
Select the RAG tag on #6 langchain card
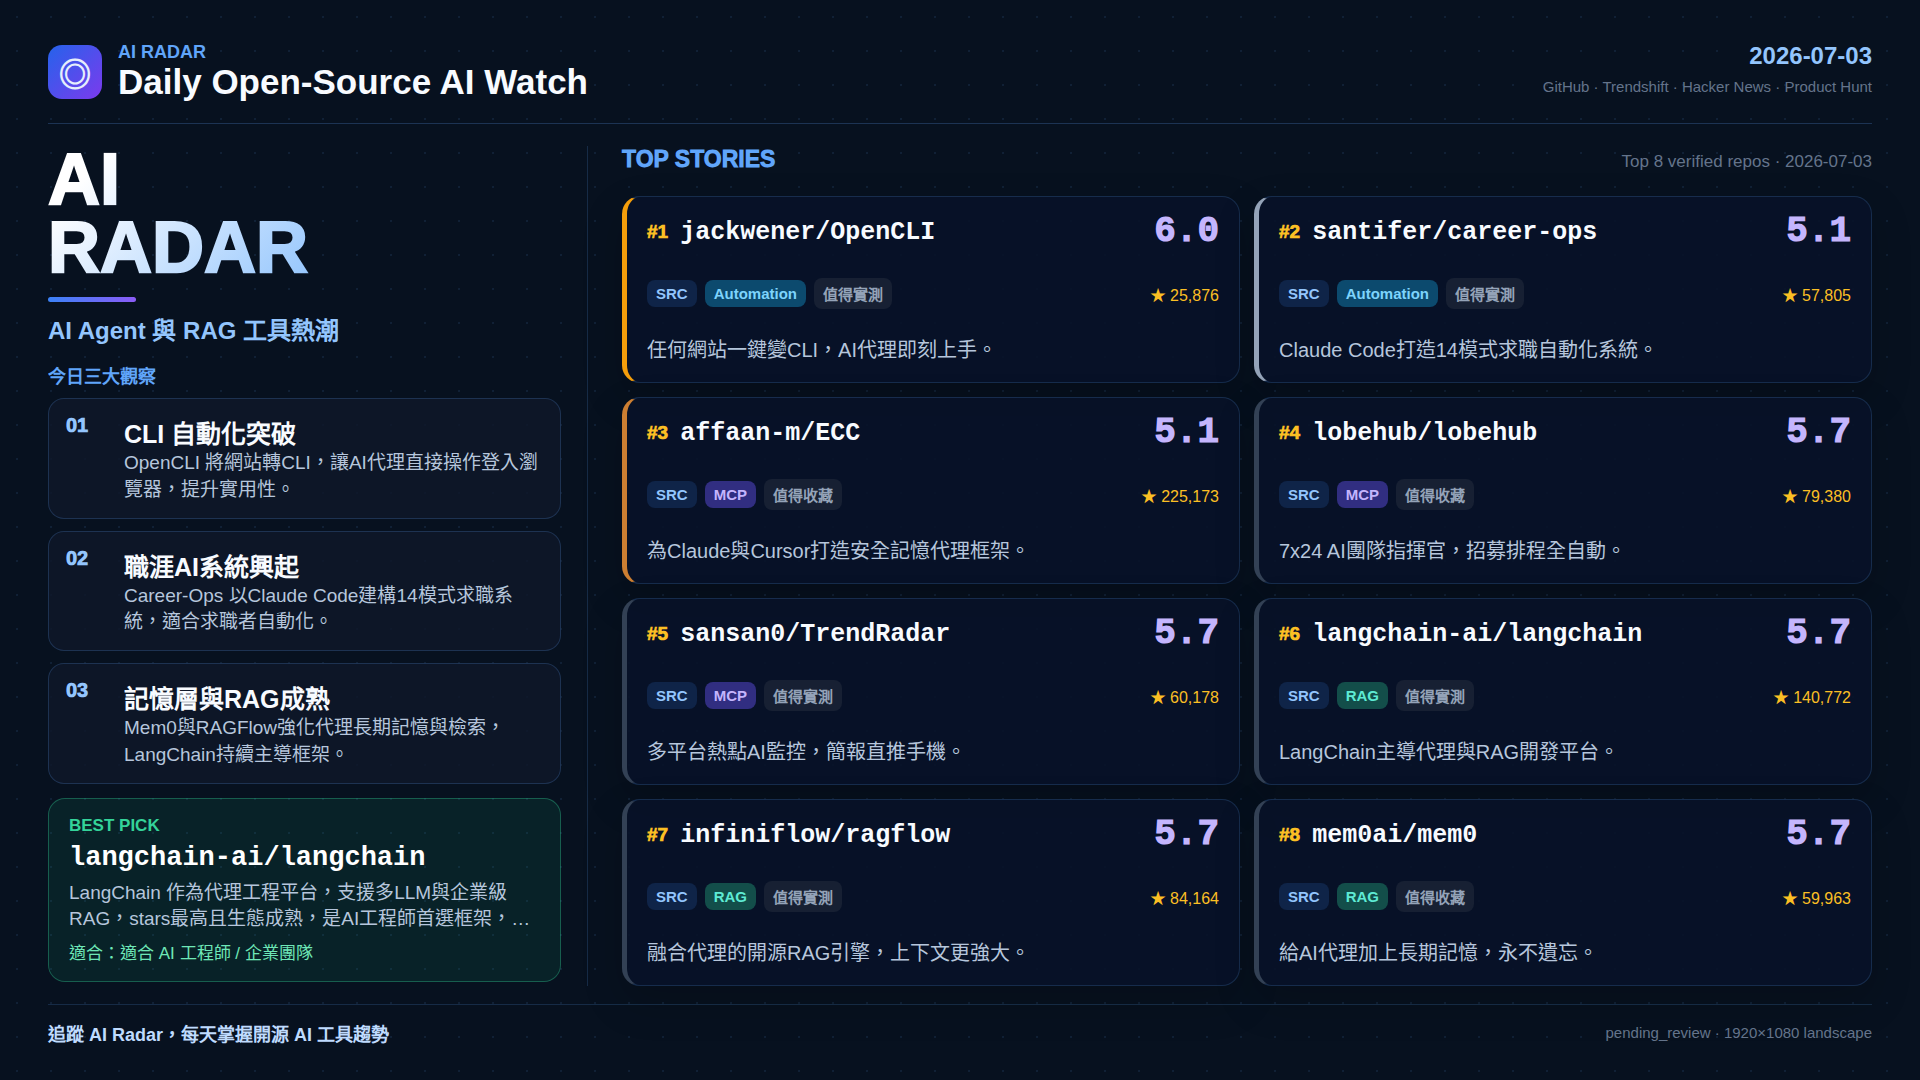1362,696
